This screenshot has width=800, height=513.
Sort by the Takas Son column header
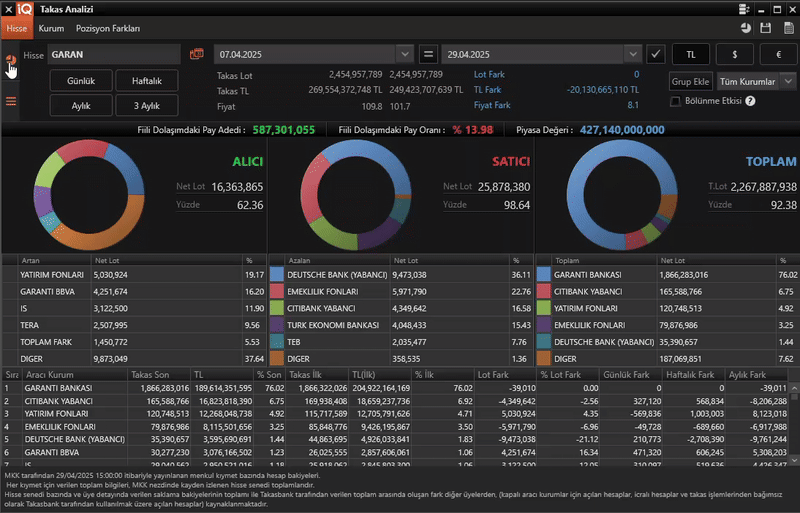click(x=159, y=375)
